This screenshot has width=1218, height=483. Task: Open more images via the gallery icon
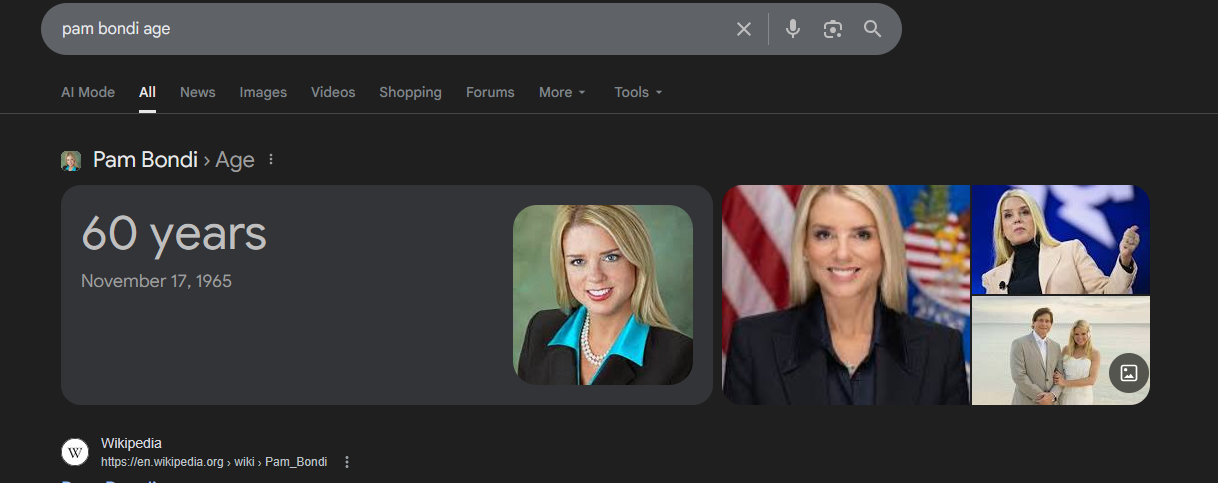tap(1129, 373)
